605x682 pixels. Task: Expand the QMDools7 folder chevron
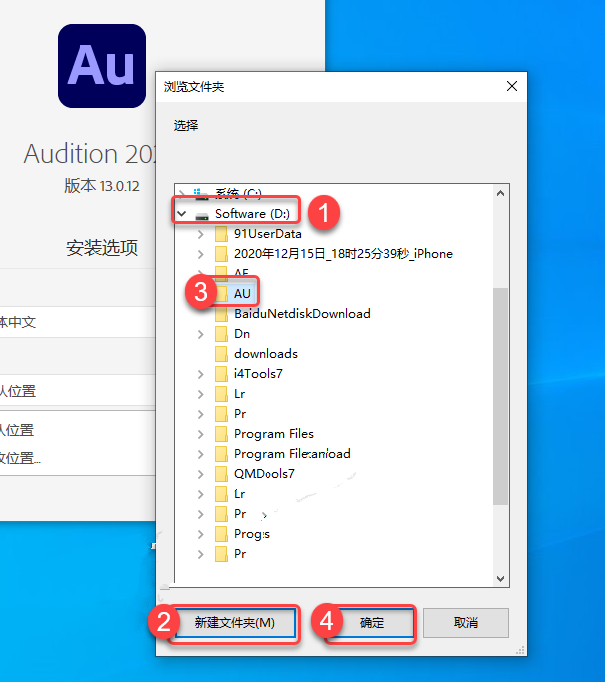tap(201, 474)
